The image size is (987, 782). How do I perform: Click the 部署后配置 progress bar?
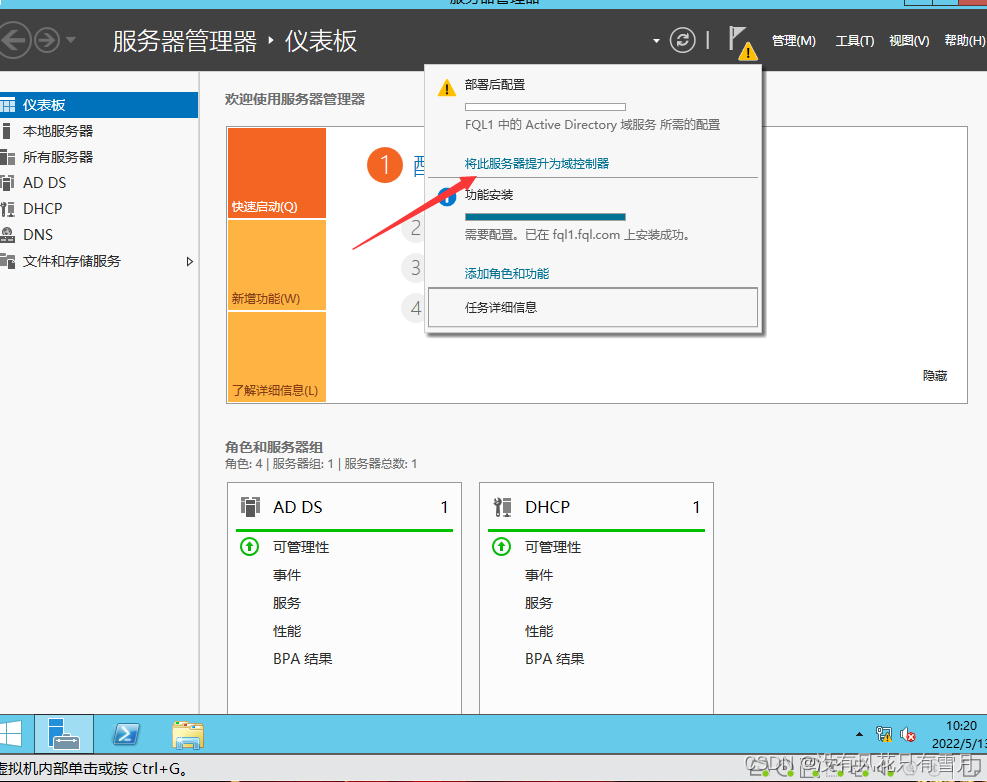pos(545,107)
